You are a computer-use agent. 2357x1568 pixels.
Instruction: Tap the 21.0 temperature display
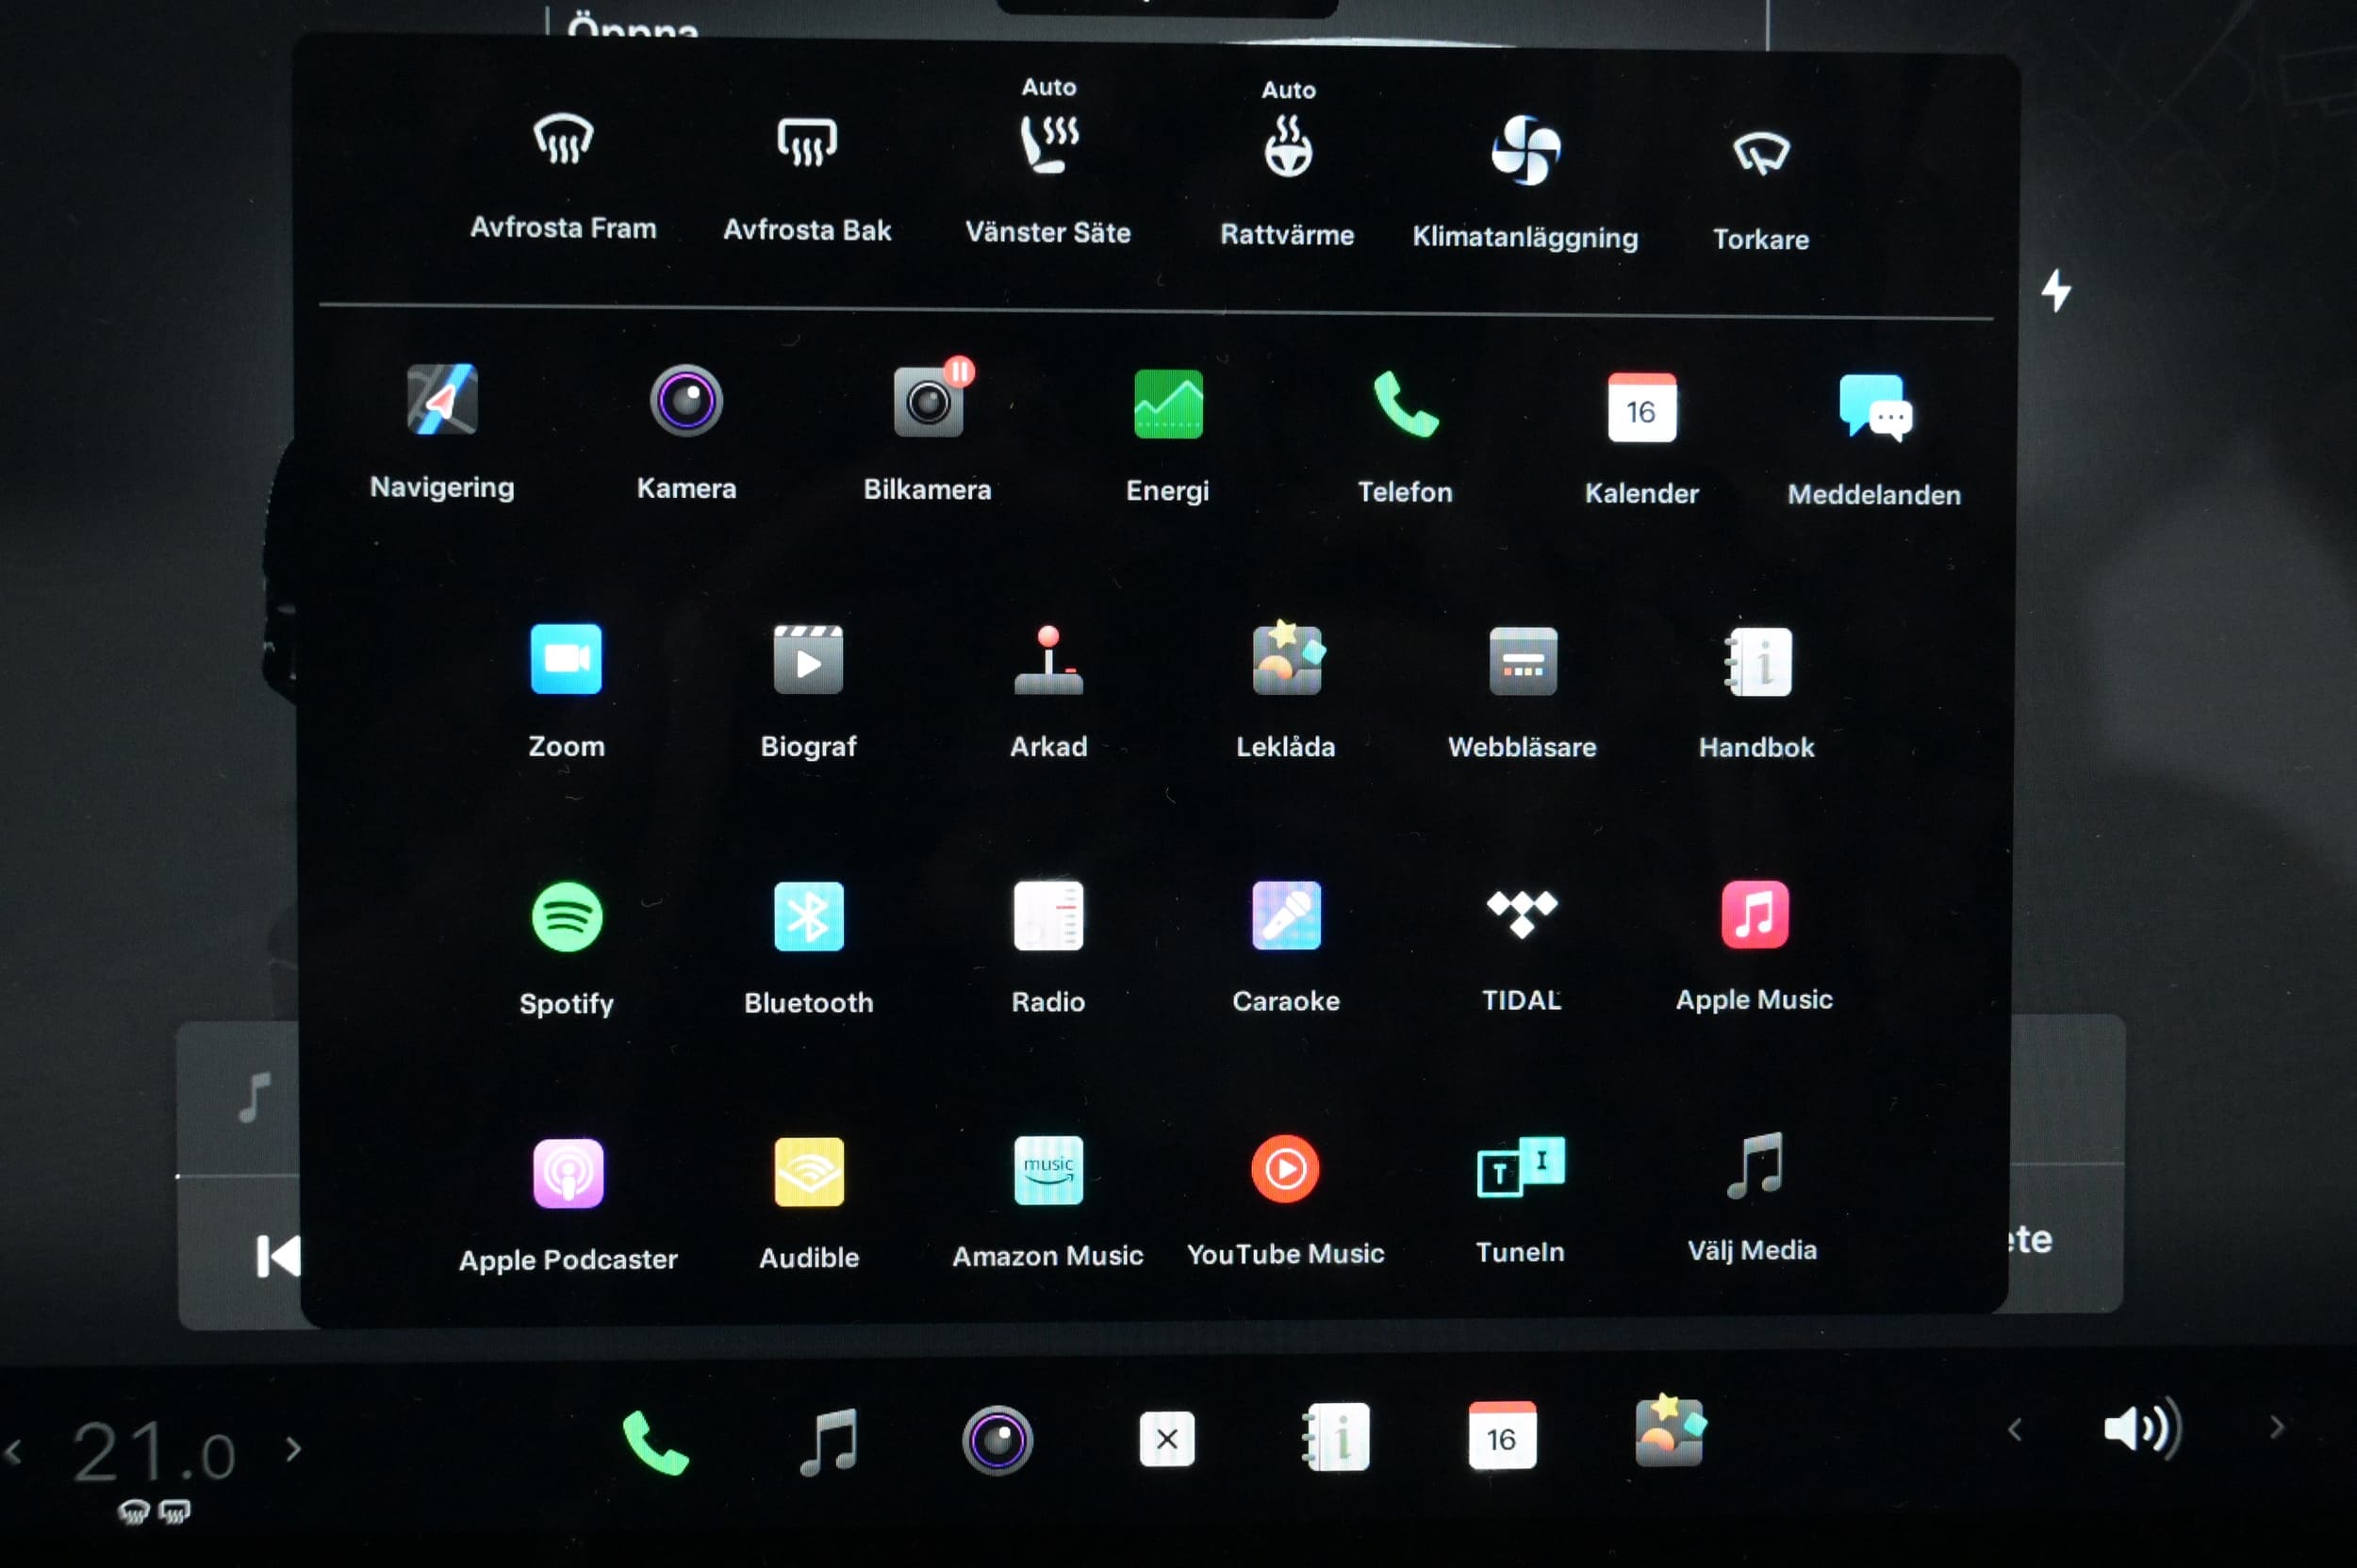tap(154, 1451)
